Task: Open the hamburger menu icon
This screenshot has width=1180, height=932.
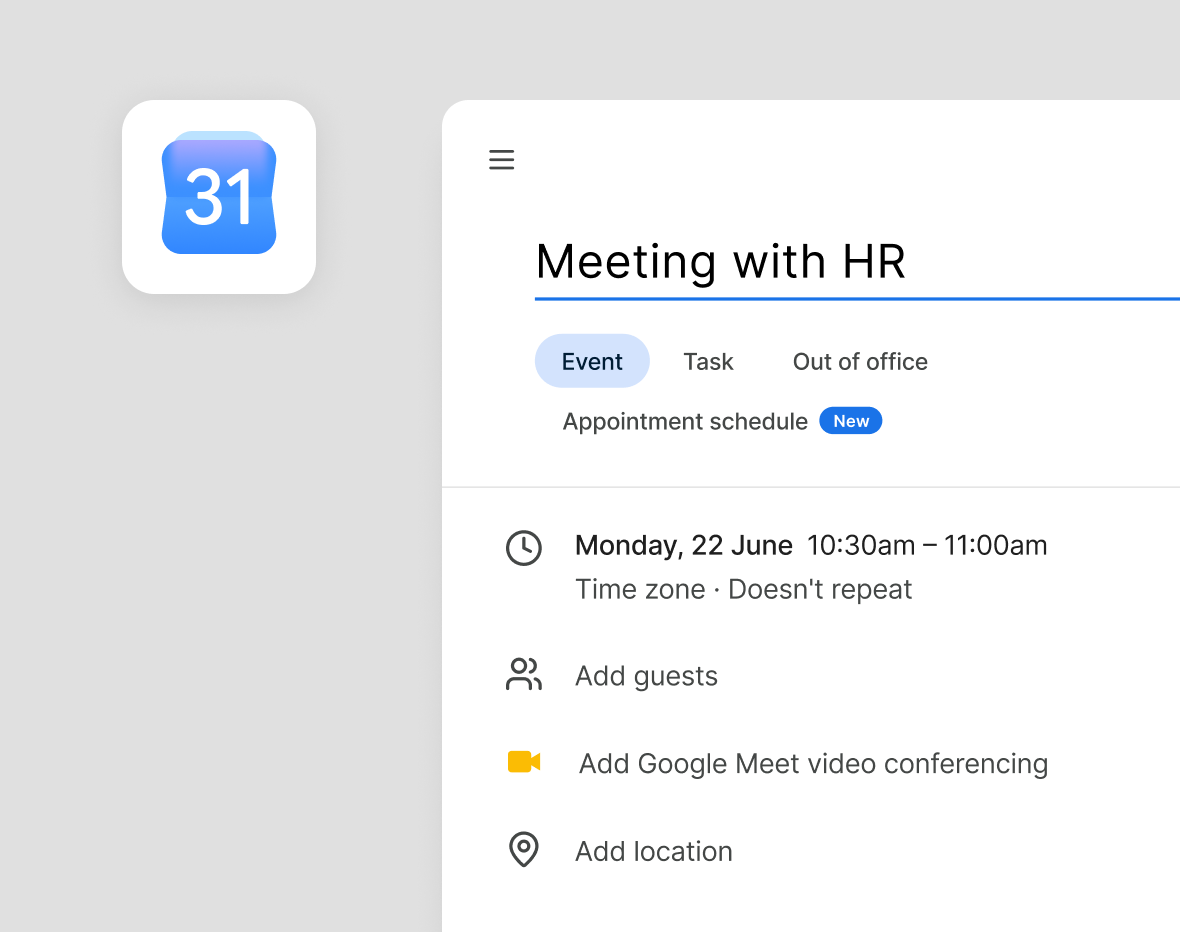Action: (x=501, y=160)
